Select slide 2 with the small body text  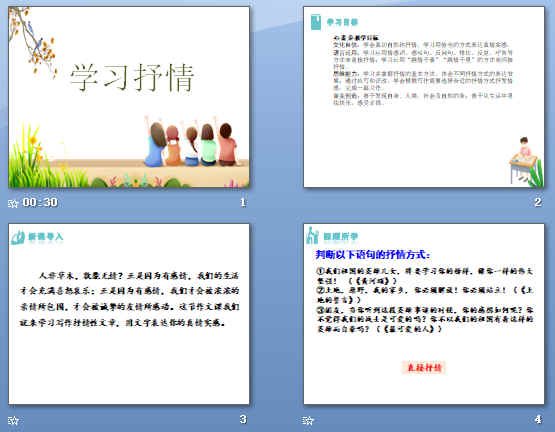click(424, 97)
